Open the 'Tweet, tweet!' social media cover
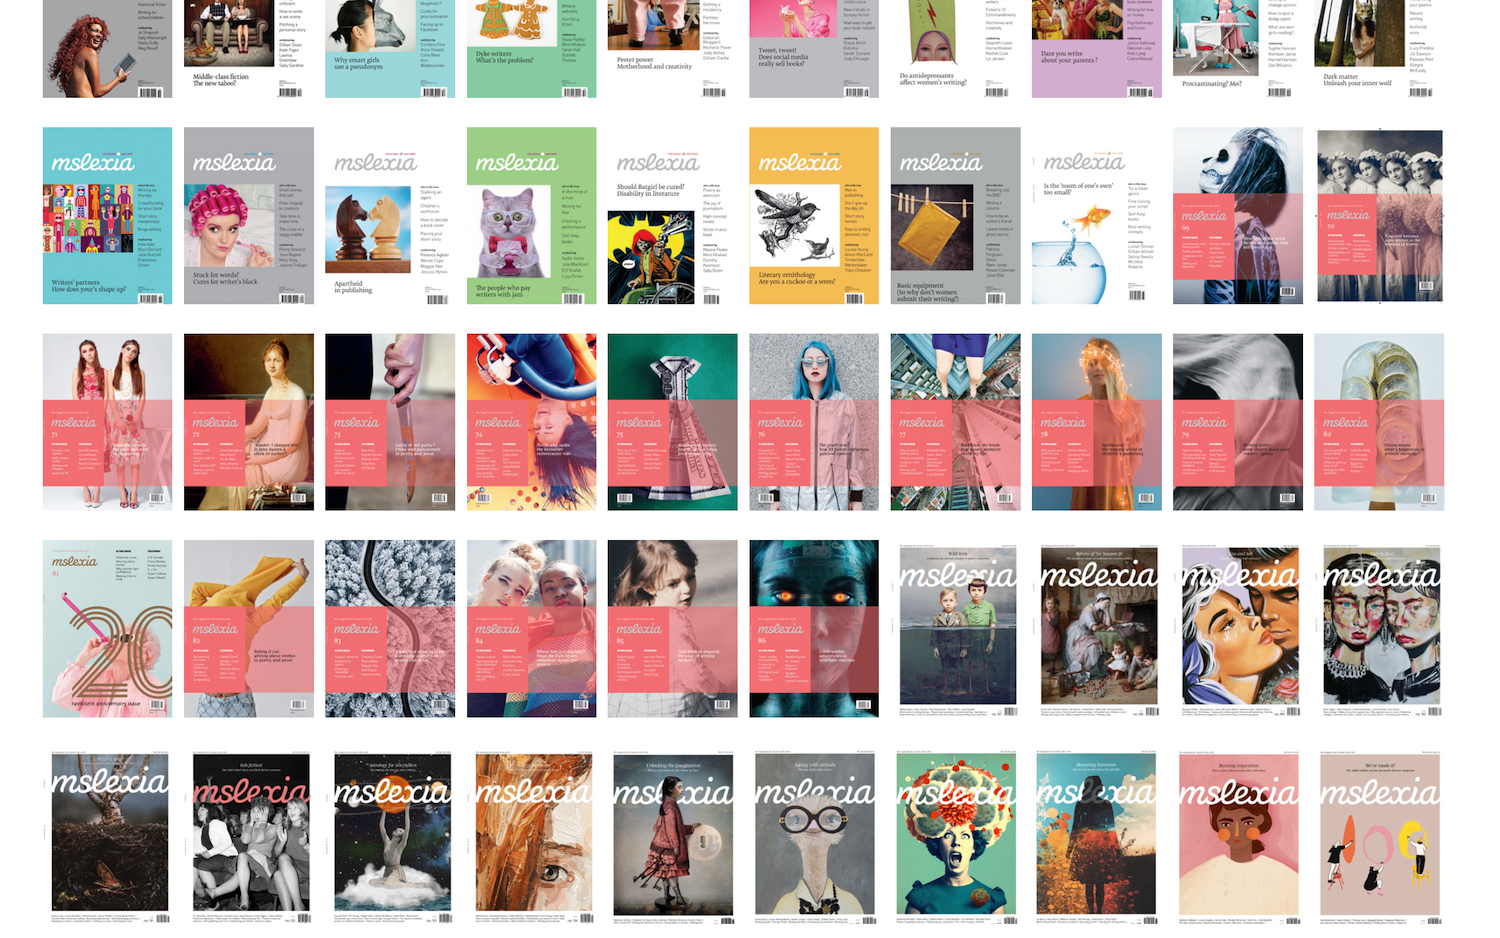Image resolution: width=1500 pixels, height=938 pixels. tap(814, 48)
